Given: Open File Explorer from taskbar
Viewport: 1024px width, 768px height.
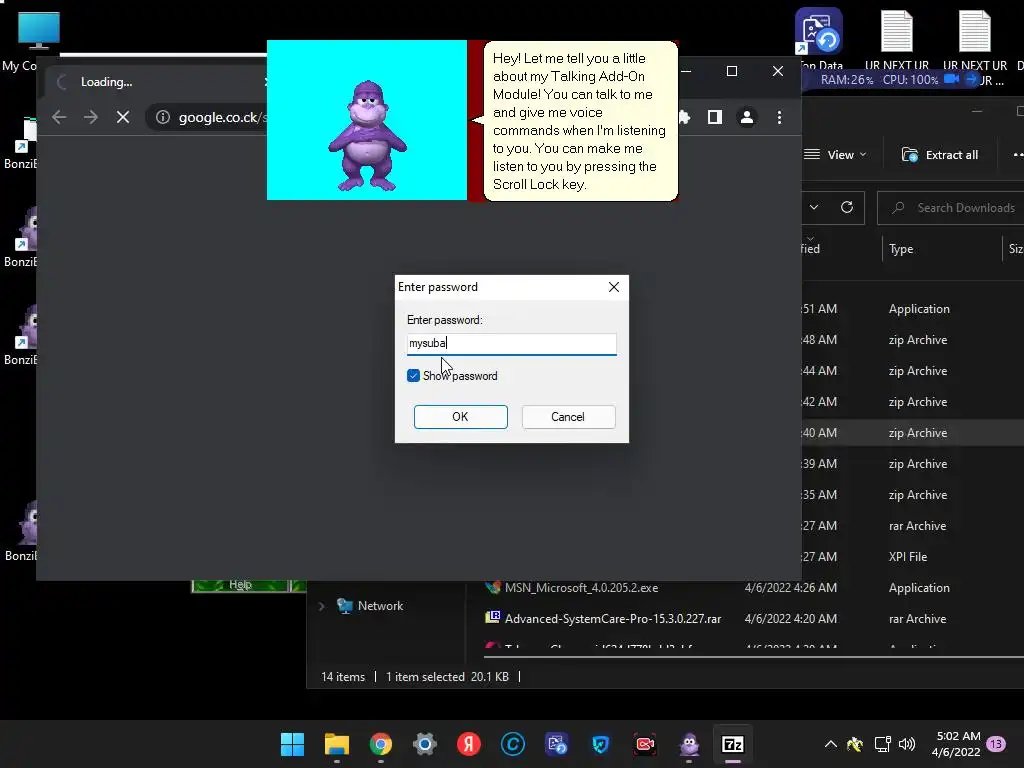Looking at the screenshot, I should pyautogui.click(x=336, y=744).
